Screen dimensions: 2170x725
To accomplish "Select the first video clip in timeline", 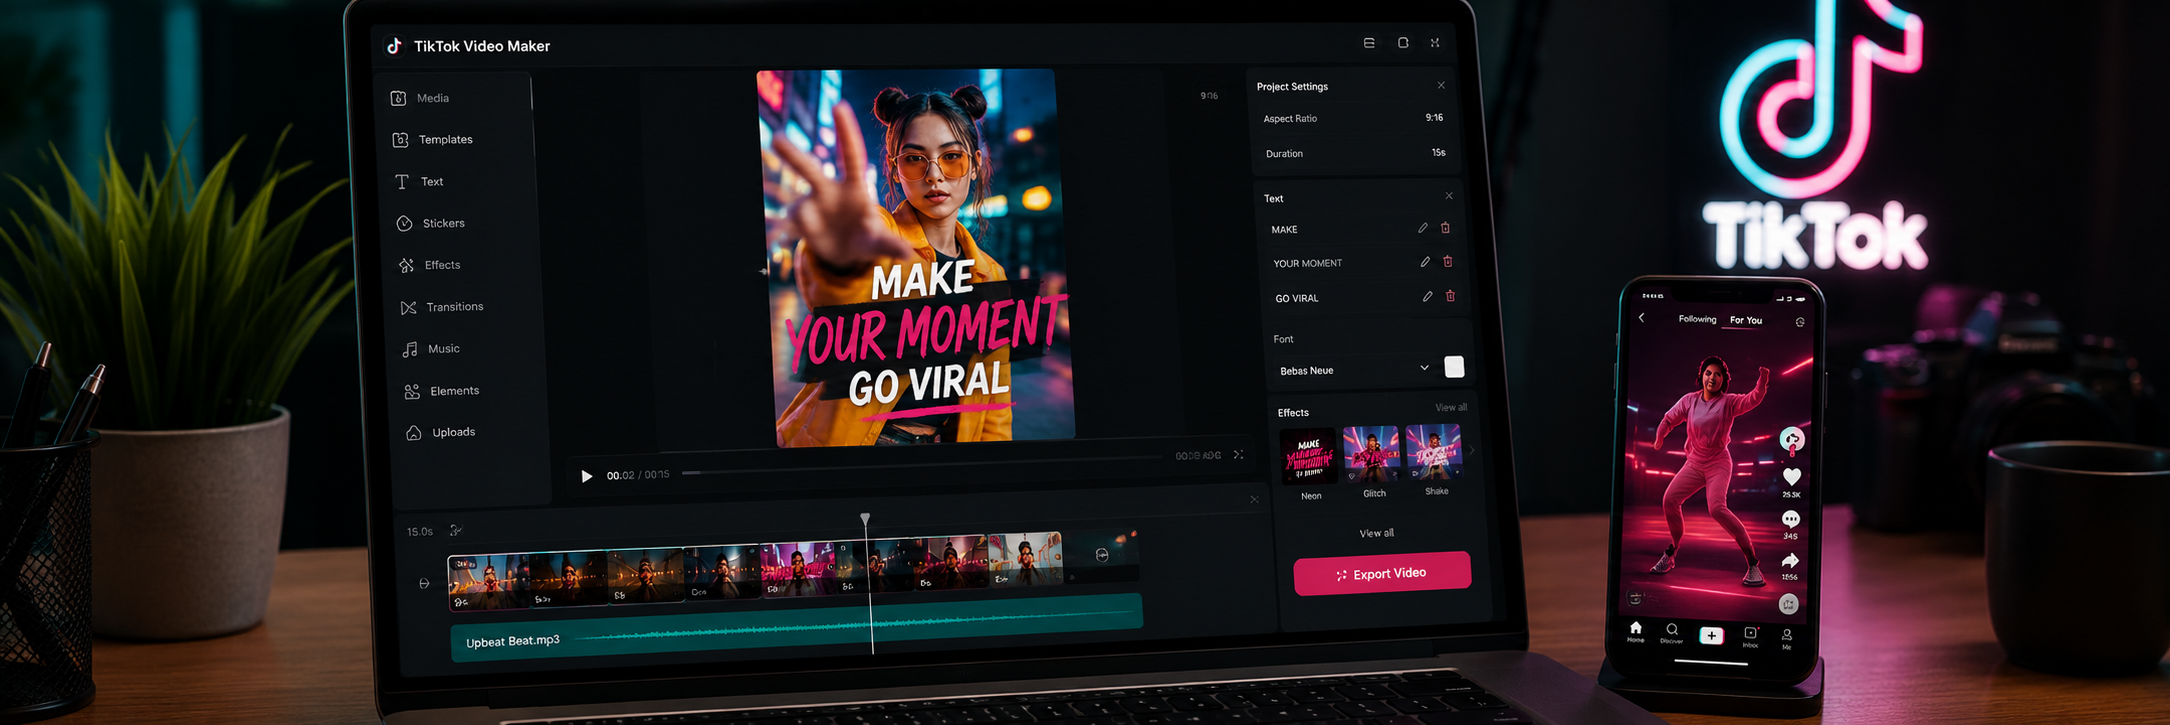I will 488,582.
